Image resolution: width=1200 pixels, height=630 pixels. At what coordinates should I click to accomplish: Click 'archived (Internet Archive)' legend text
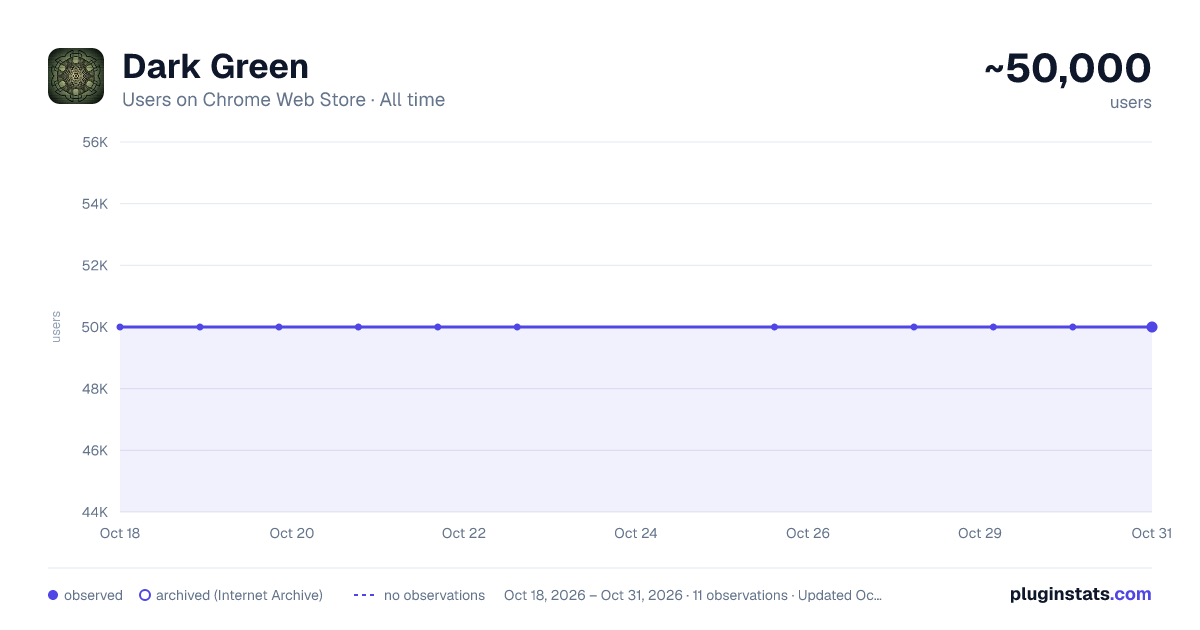click(239, 595)
